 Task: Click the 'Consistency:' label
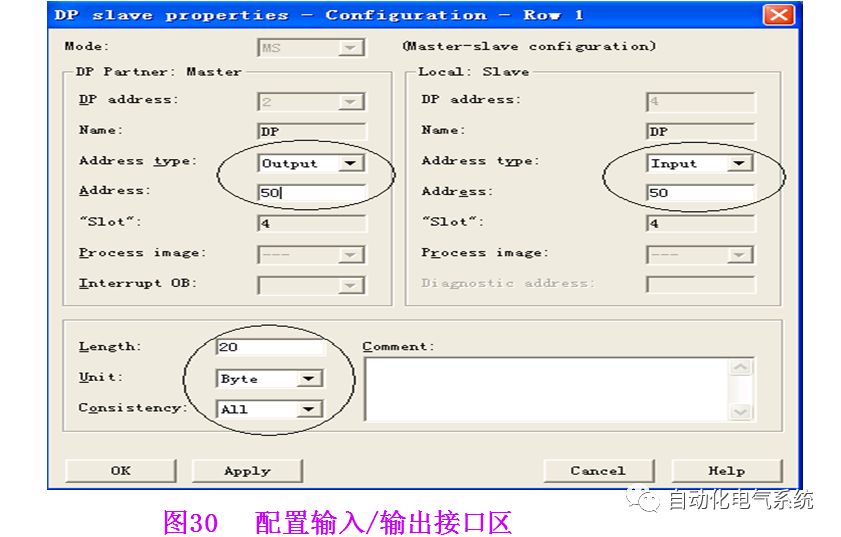click(x=132, y=408)
